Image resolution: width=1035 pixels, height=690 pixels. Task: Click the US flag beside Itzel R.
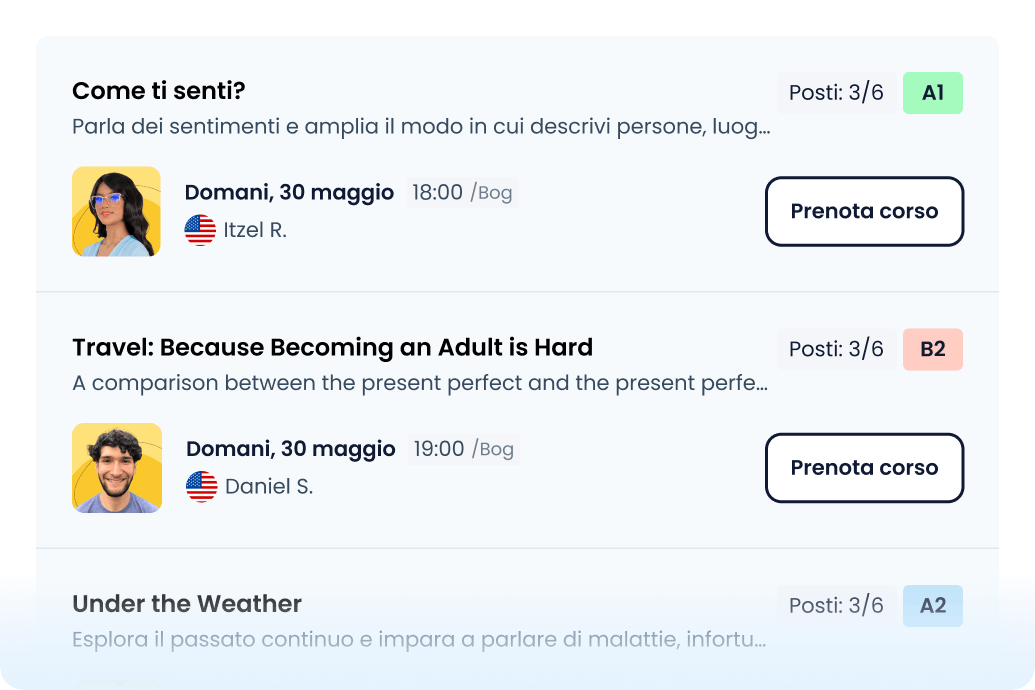[200, 230]
